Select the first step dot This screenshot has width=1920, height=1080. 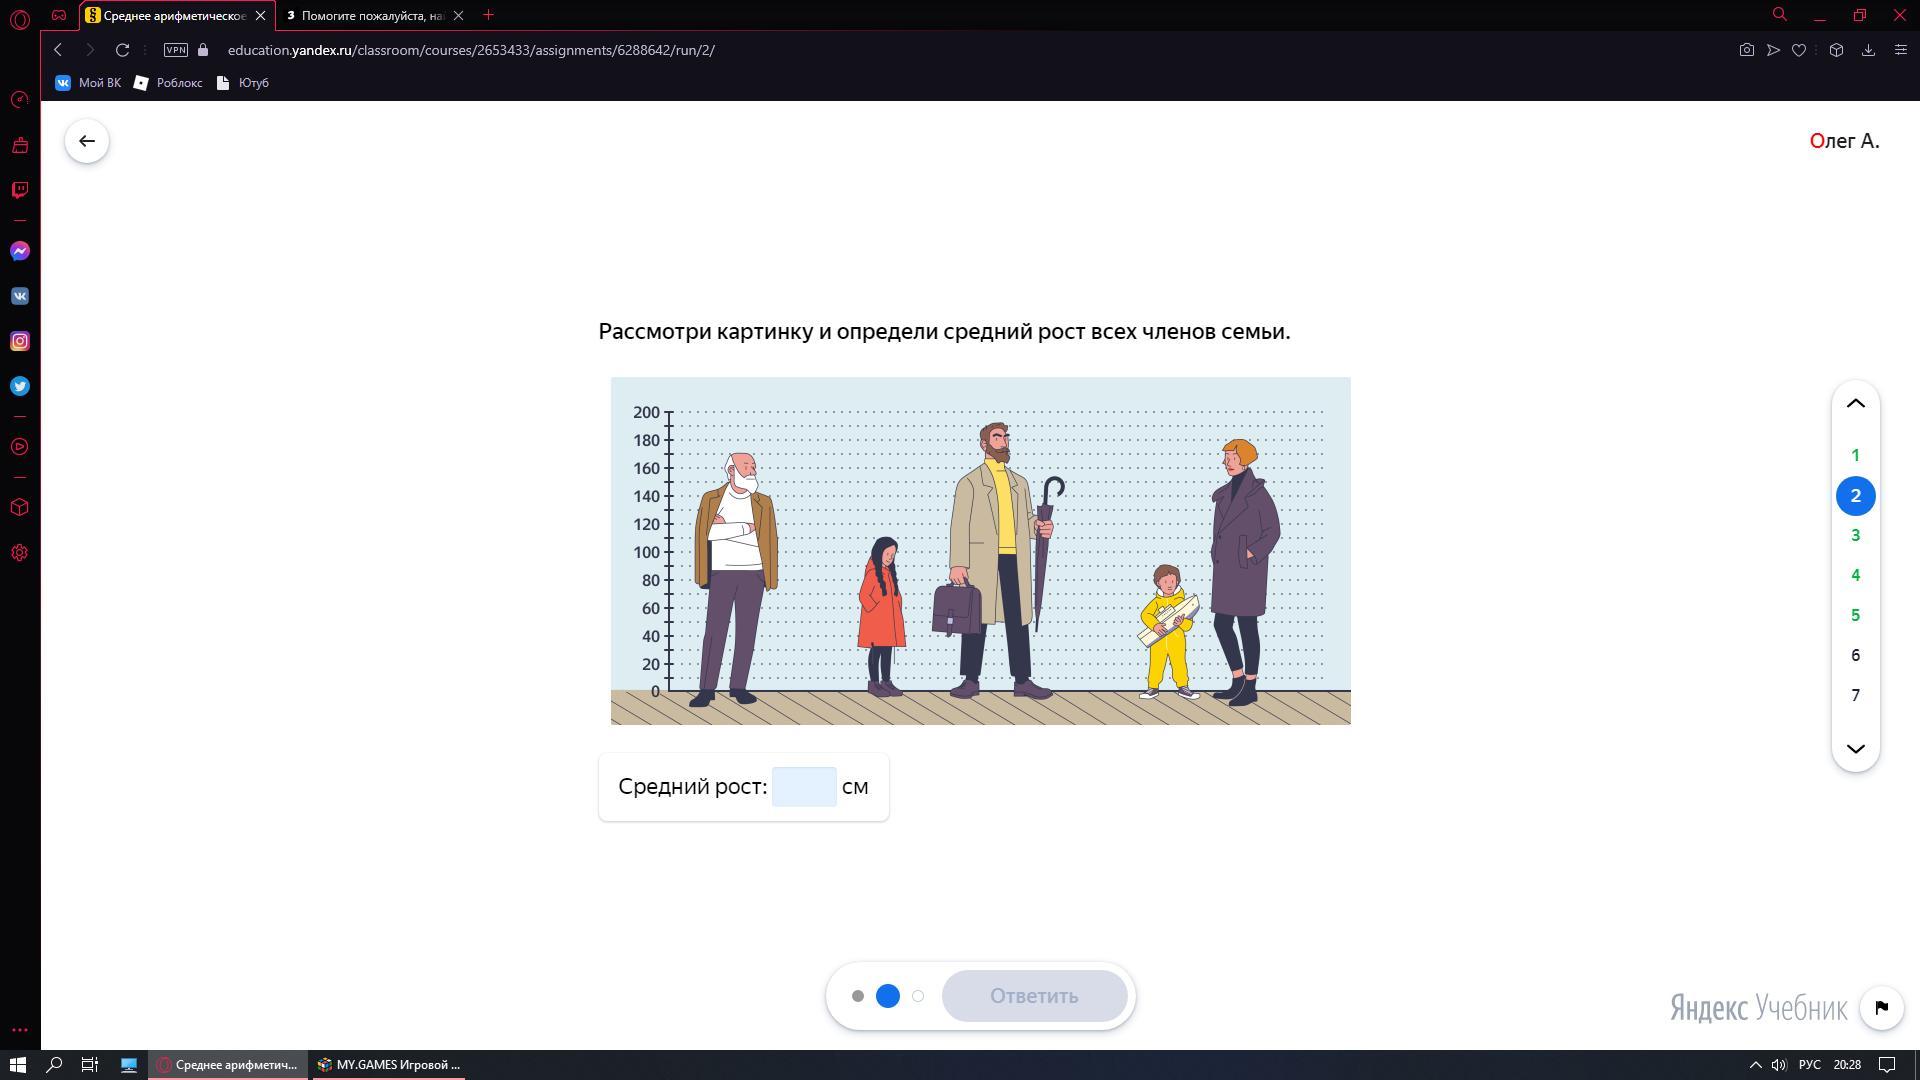pyautogui.click(x=858, y=996)
